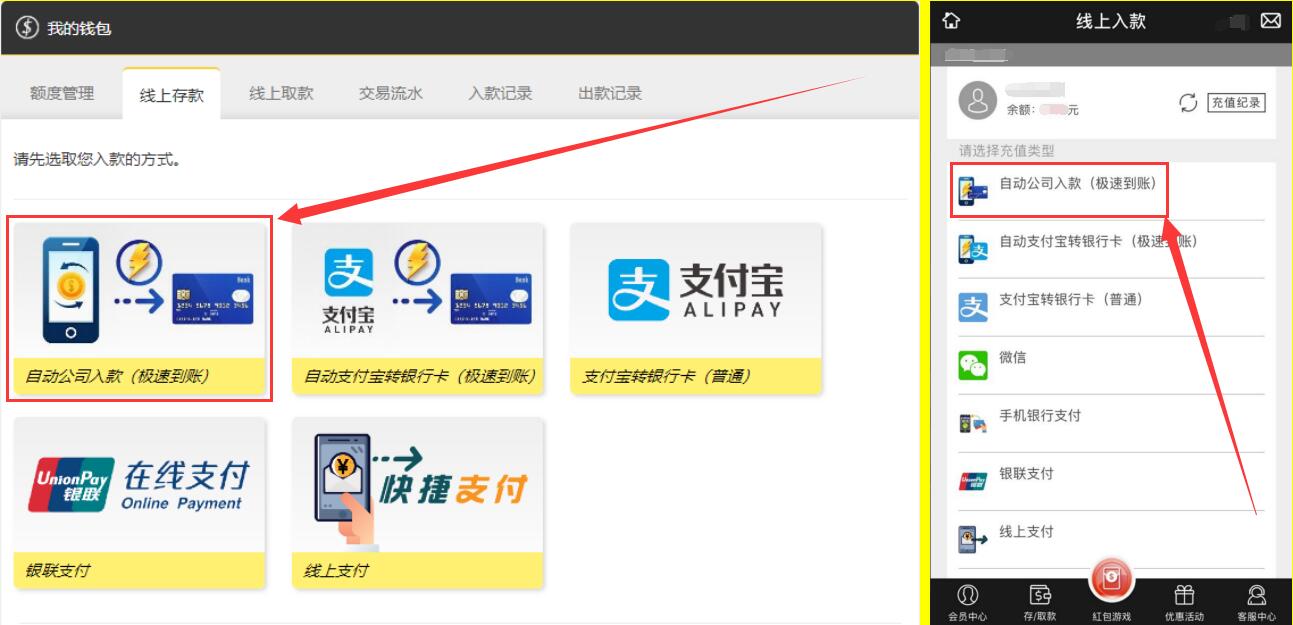
Task: Open 客服中心 support icon
Action: click(1256, 603)
